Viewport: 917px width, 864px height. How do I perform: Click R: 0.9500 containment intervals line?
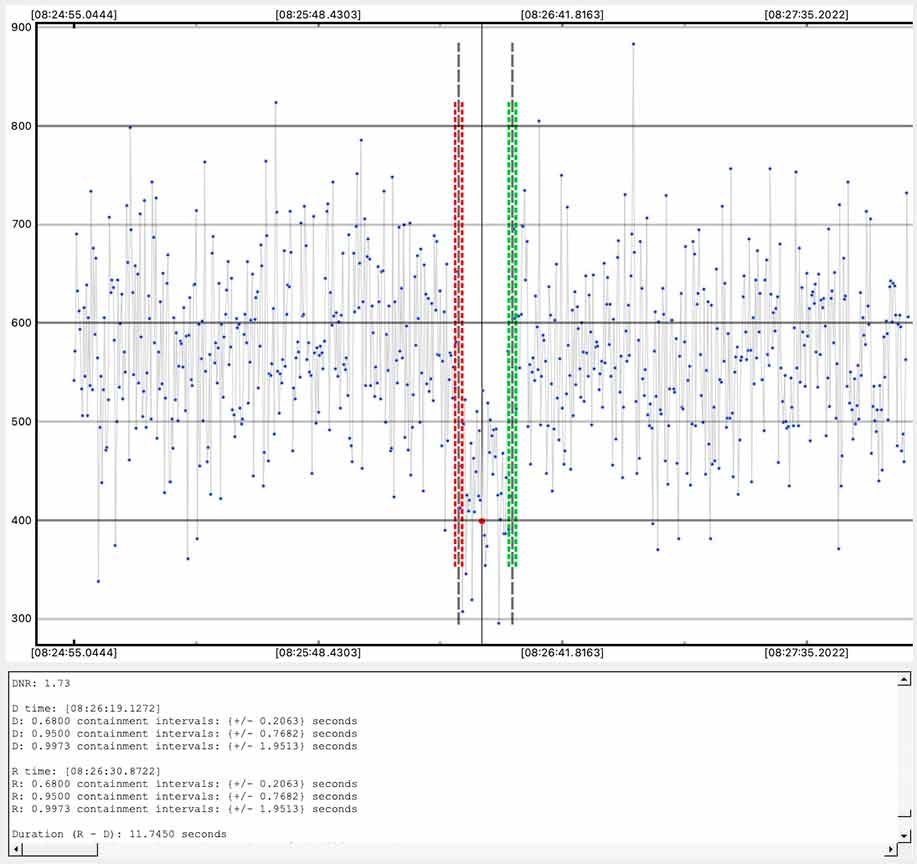pyautogui.click(x=184, y=797)
